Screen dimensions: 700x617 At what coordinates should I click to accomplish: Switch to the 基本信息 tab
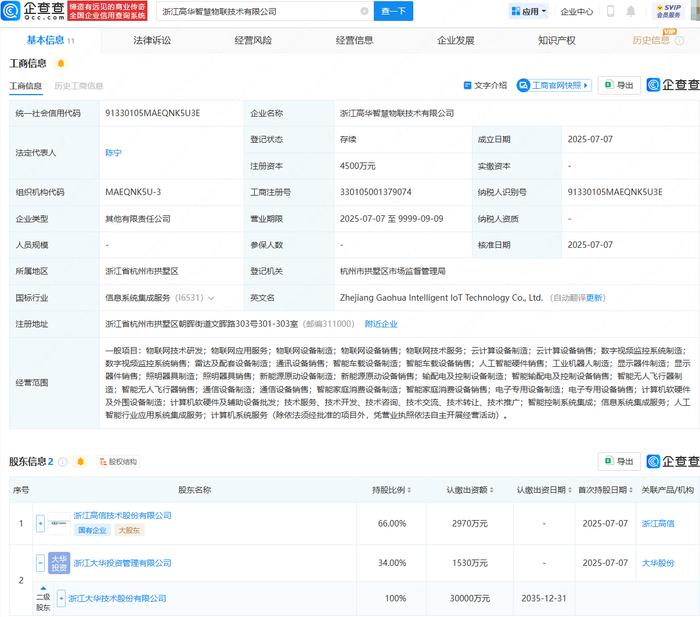point(50,41)
